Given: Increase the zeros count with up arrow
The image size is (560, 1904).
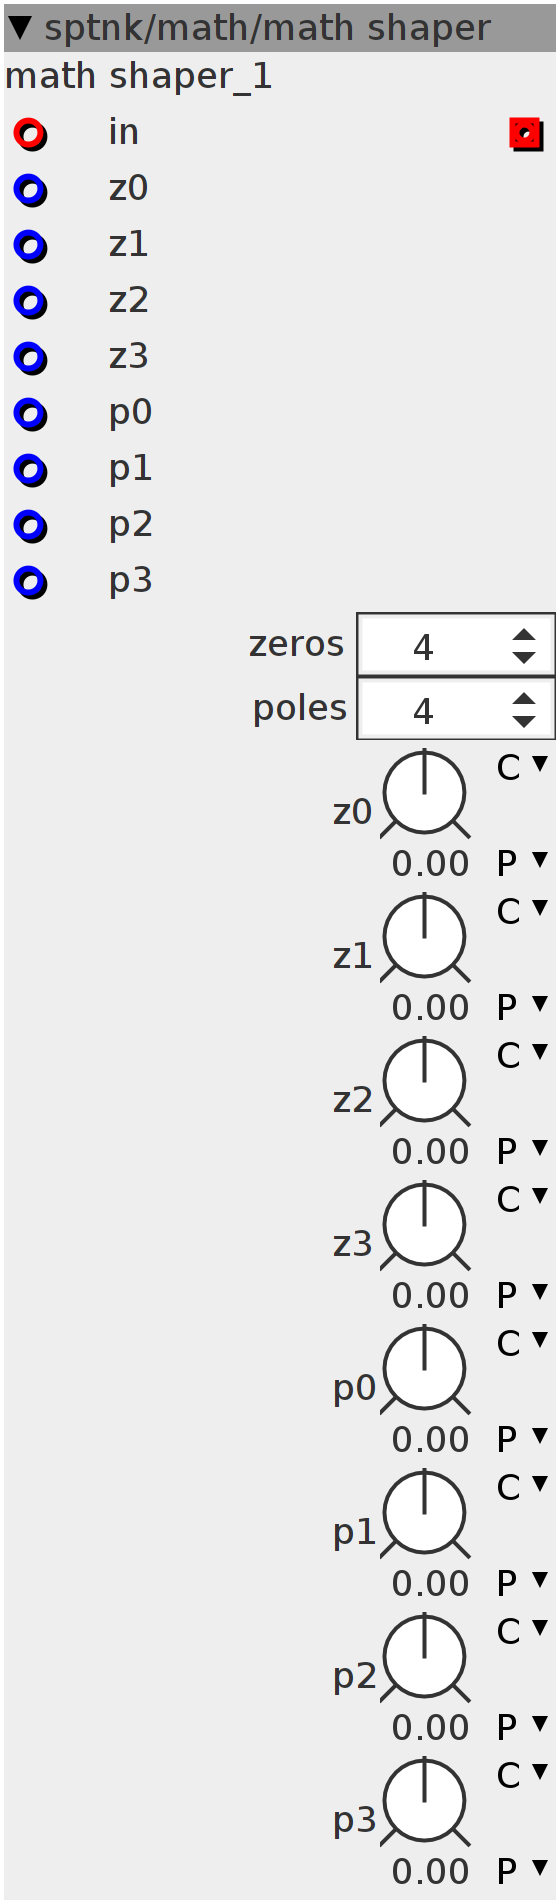Looking at the screenshot, I should [x=524, y=635].
